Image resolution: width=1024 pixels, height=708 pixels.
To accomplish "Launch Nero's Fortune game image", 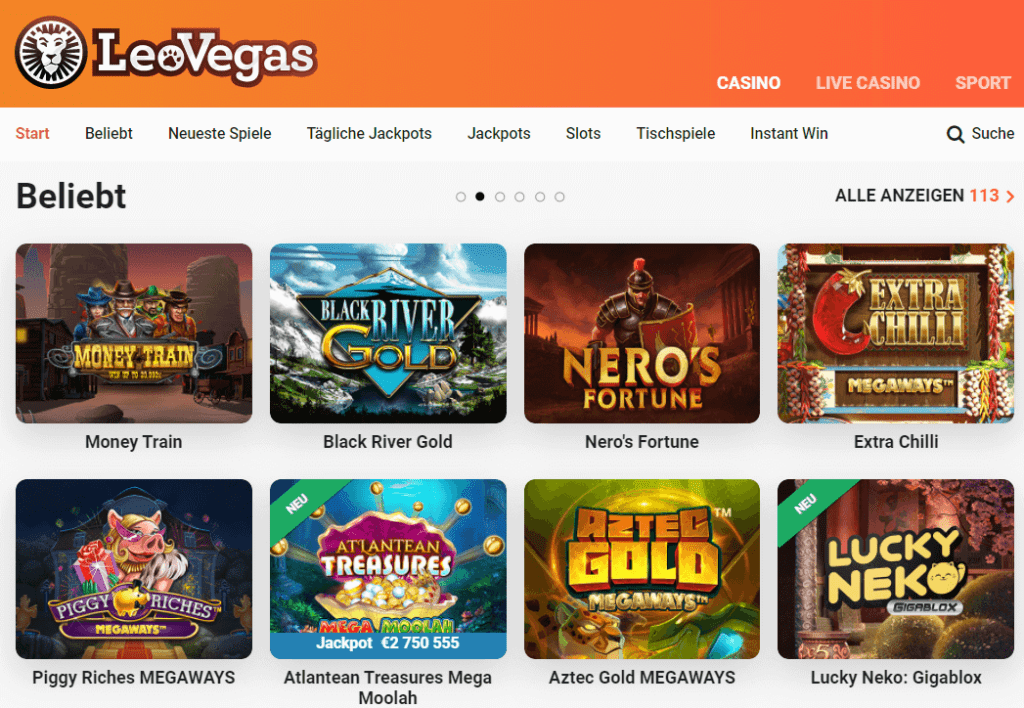I will tap(642, 333).
